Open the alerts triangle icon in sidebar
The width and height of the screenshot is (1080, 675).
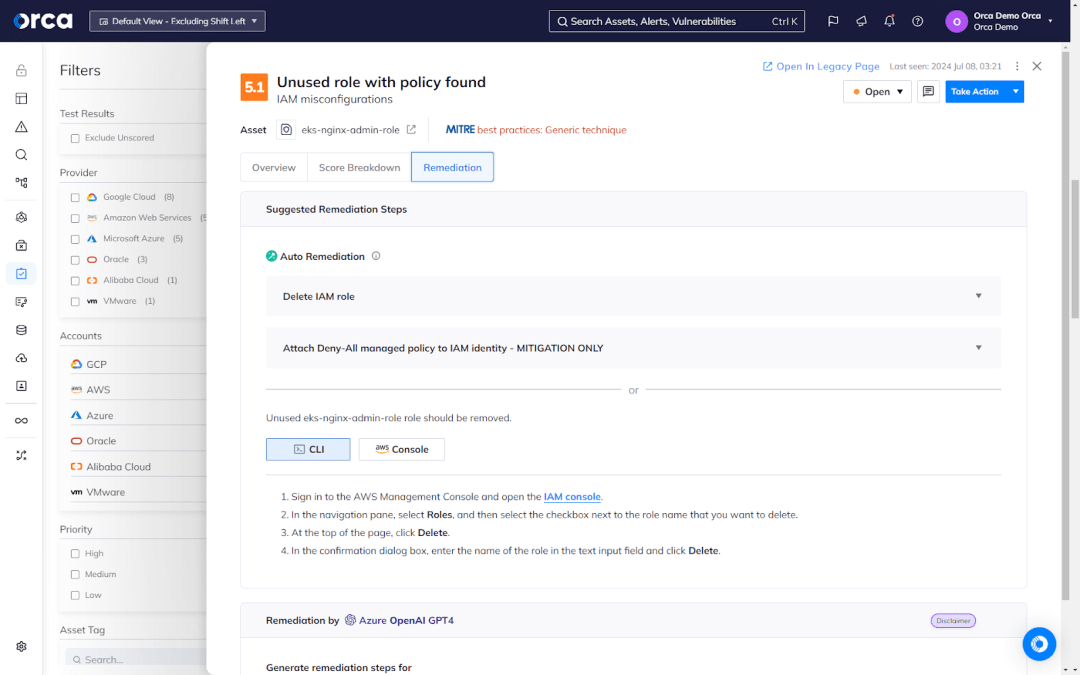[x=21, y=127]
